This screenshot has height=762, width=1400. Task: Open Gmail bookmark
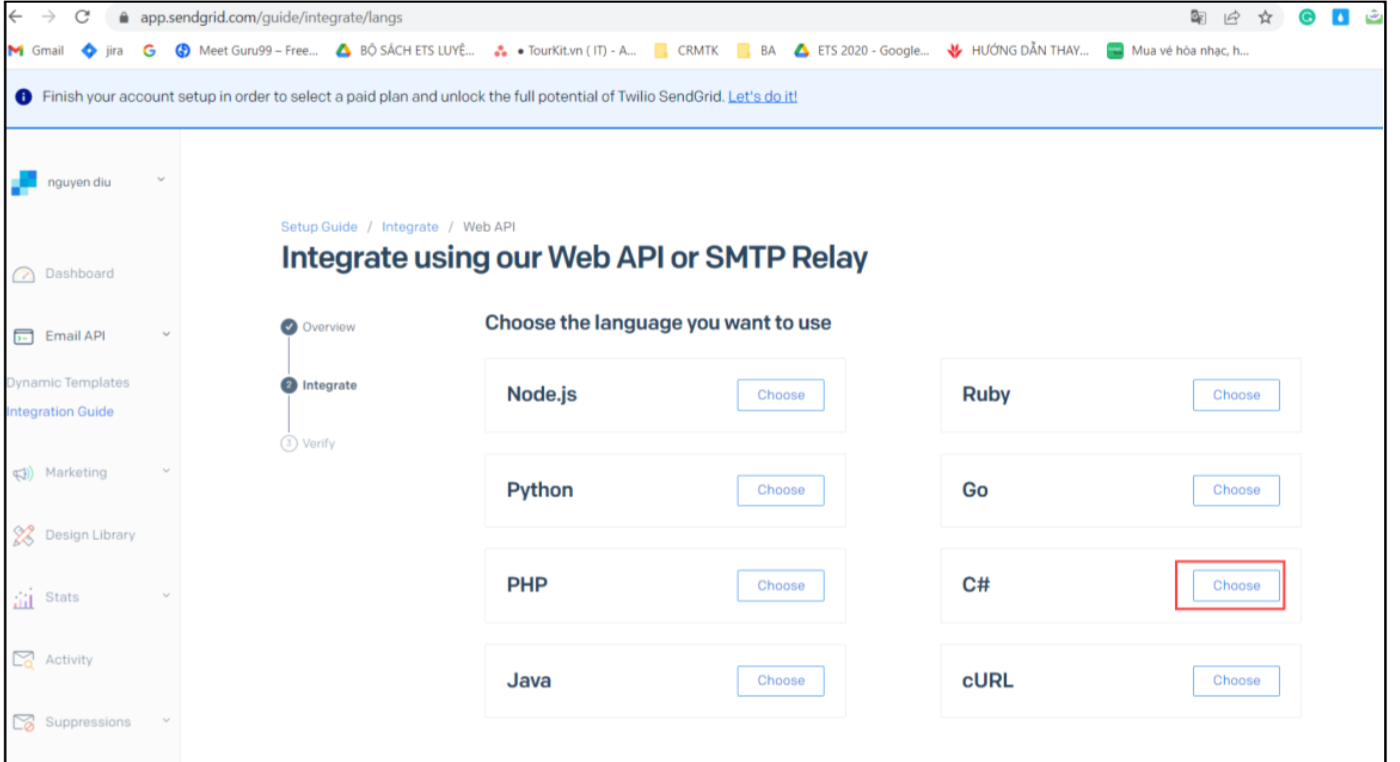tap(36, 51)
